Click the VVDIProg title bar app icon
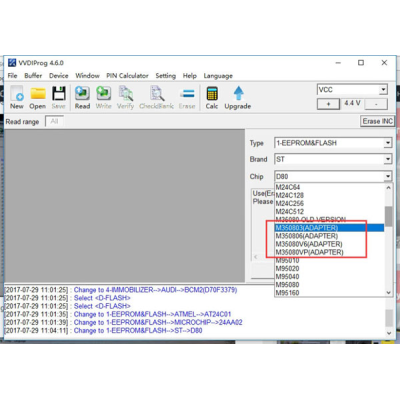This screenshot has width=400, height=400. [12, 63]
